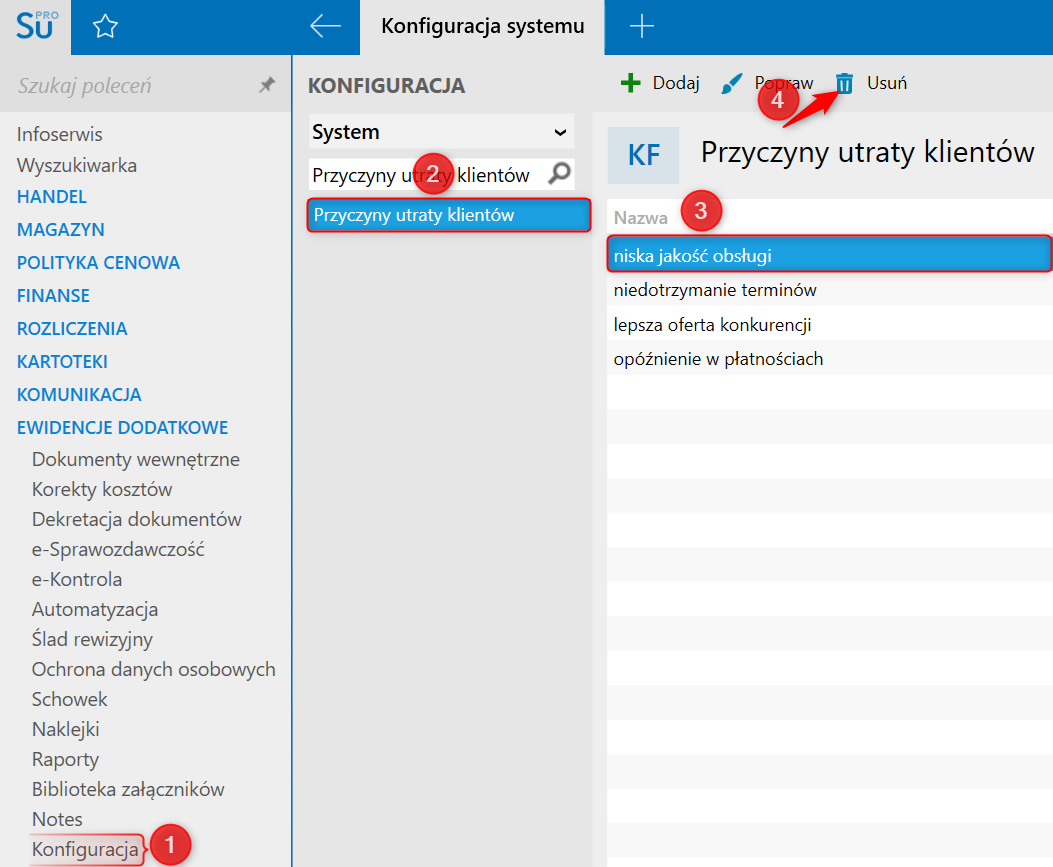
Task: Open favorites with the star icon
Action: (x=105, y=27)
